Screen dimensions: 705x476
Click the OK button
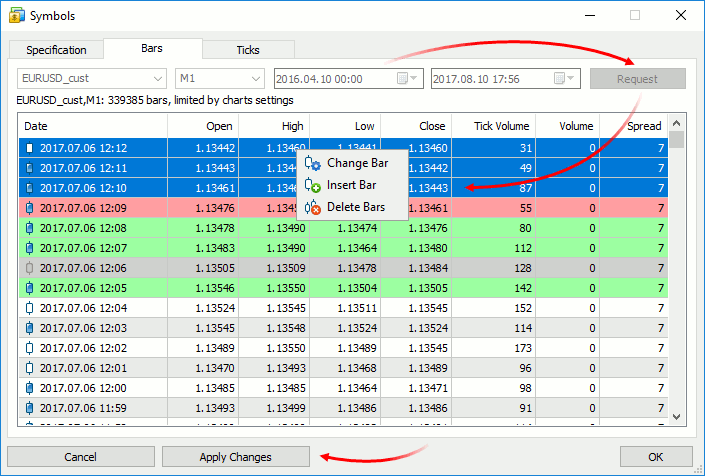click(656, 457)
